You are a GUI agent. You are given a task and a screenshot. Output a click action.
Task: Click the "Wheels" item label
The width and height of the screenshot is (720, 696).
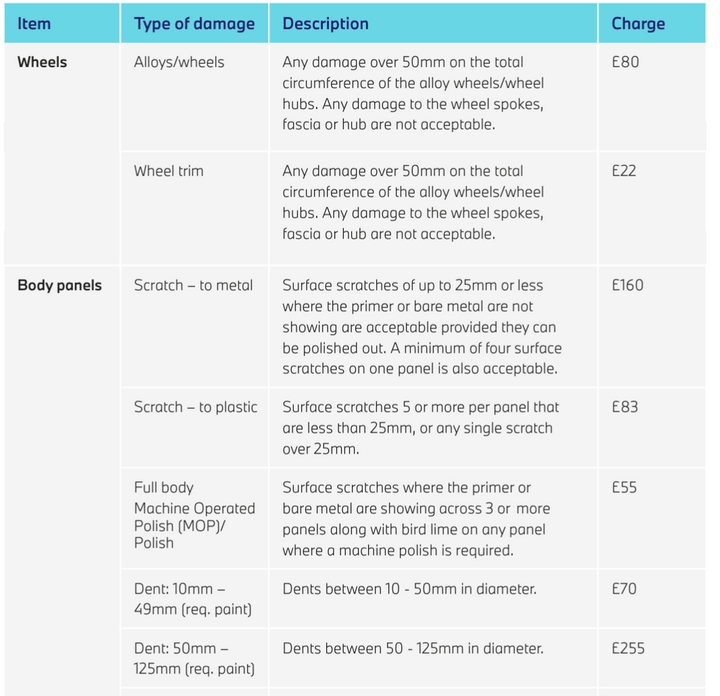pyautogui.click(x=42, y=62)
